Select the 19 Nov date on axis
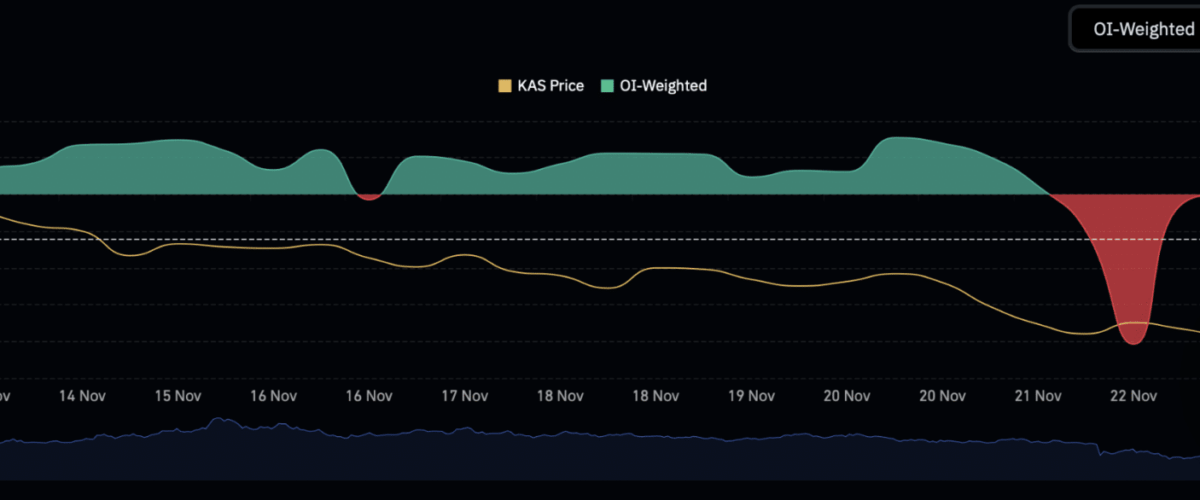The image size is (1200, 500). (x=749, y=396)
